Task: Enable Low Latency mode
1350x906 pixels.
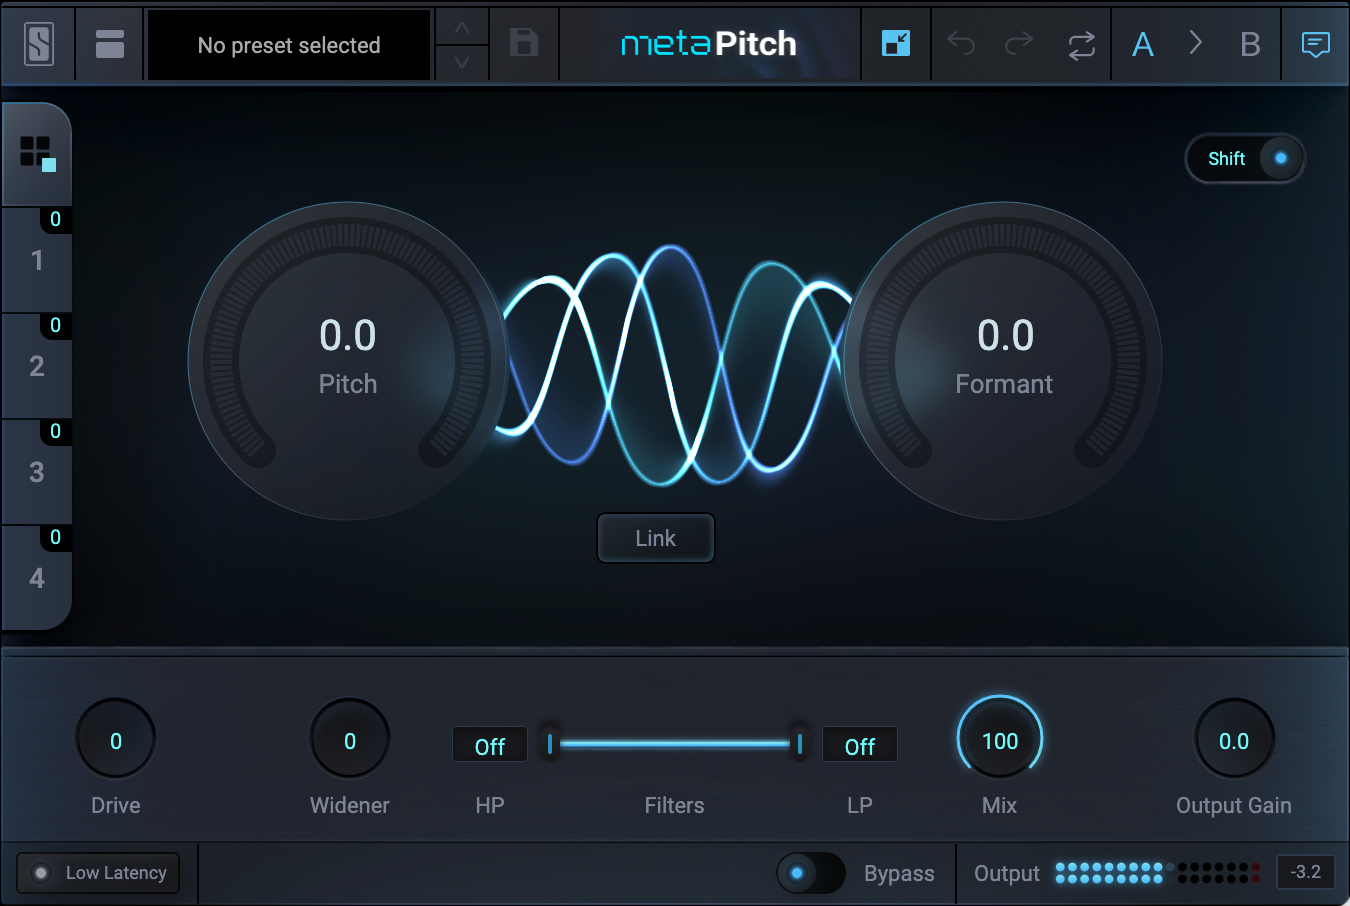Action: pos(99,873)
